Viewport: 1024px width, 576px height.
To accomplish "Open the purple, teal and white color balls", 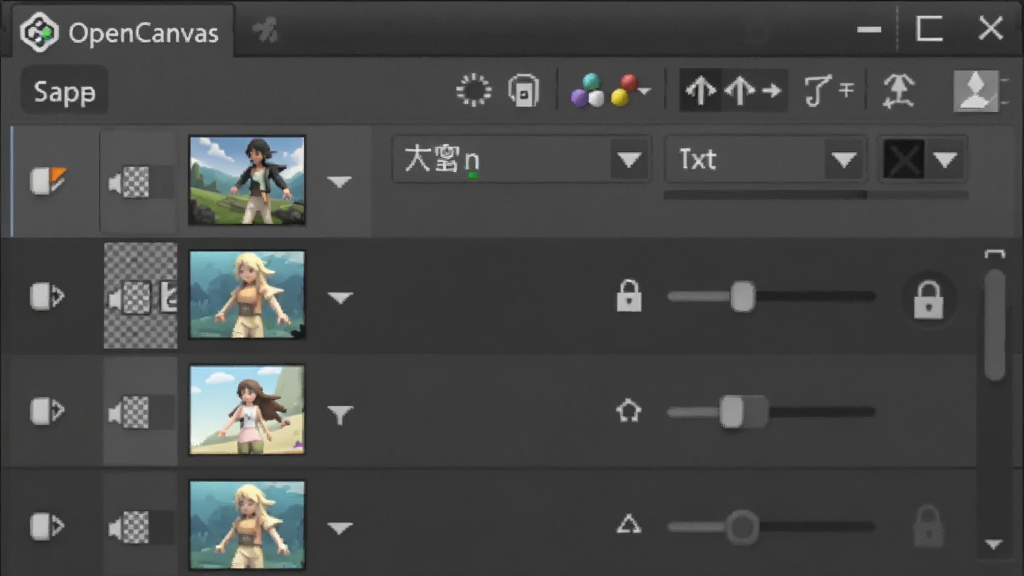I will [x=588, y=90].
